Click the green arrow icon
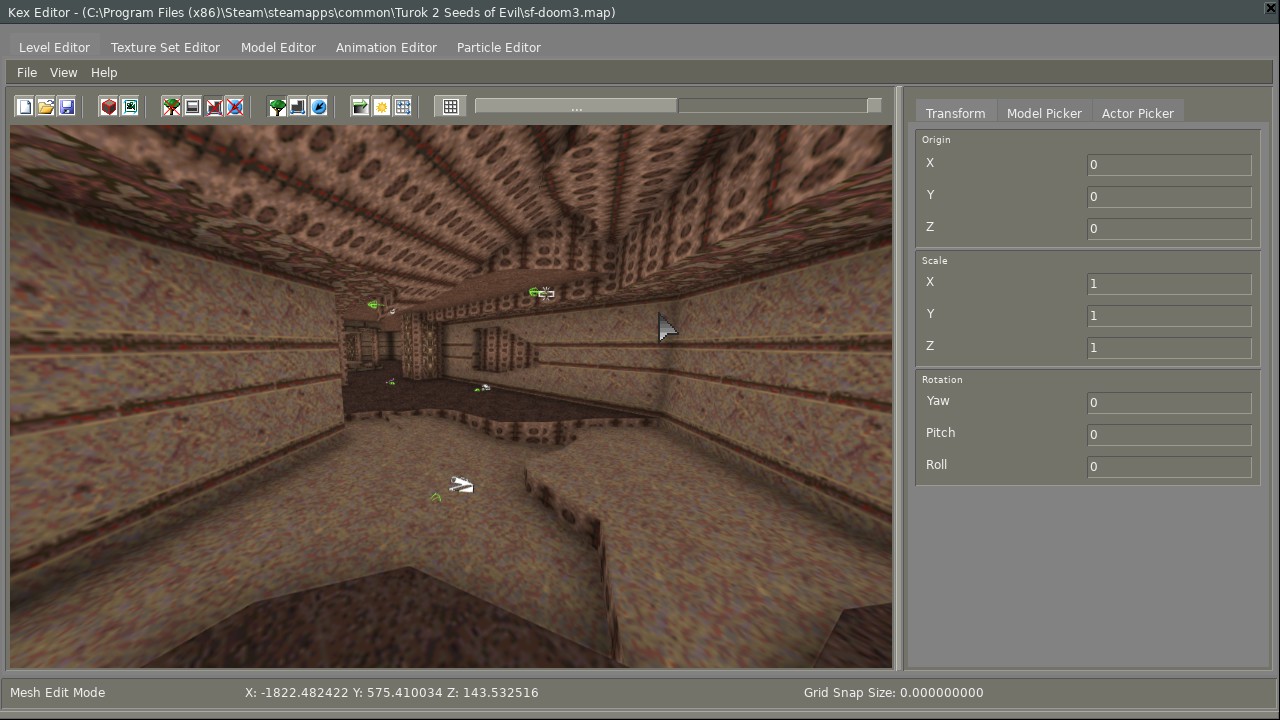 coord(360,107)
